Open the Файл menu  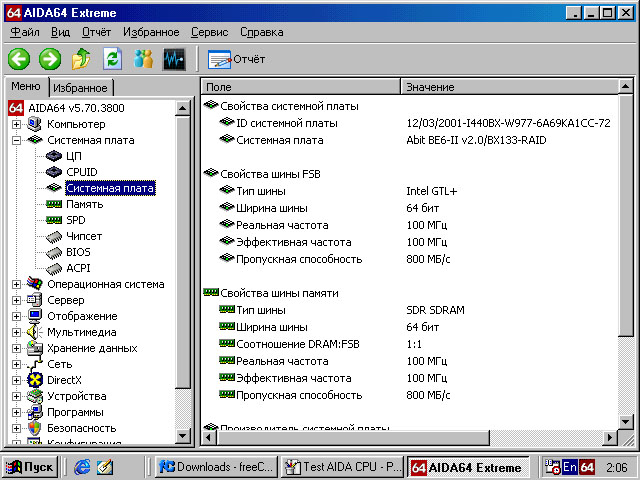pos(24,32)
